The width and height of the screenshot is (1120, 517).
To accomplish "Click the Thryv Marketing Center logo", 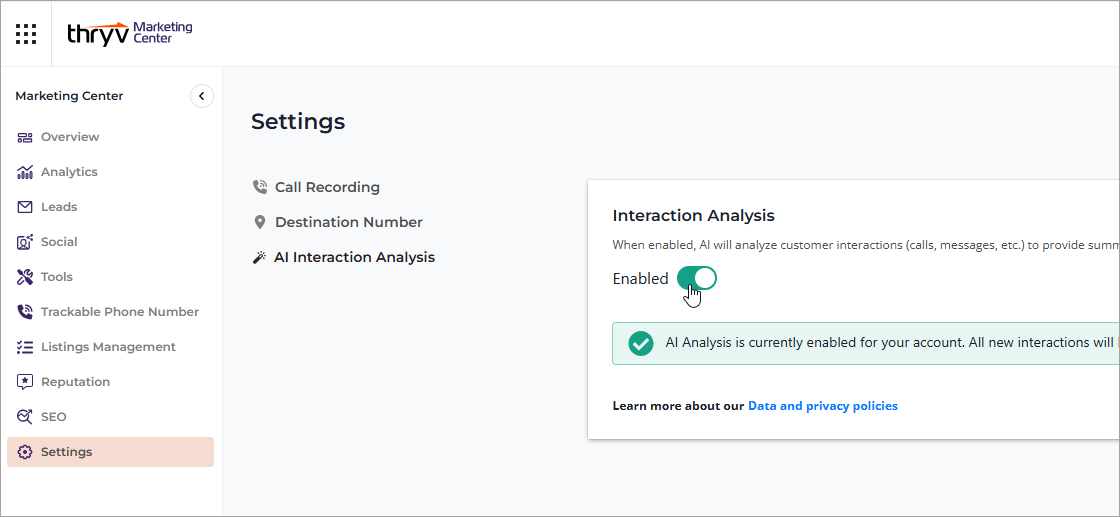I will point(129,33).
